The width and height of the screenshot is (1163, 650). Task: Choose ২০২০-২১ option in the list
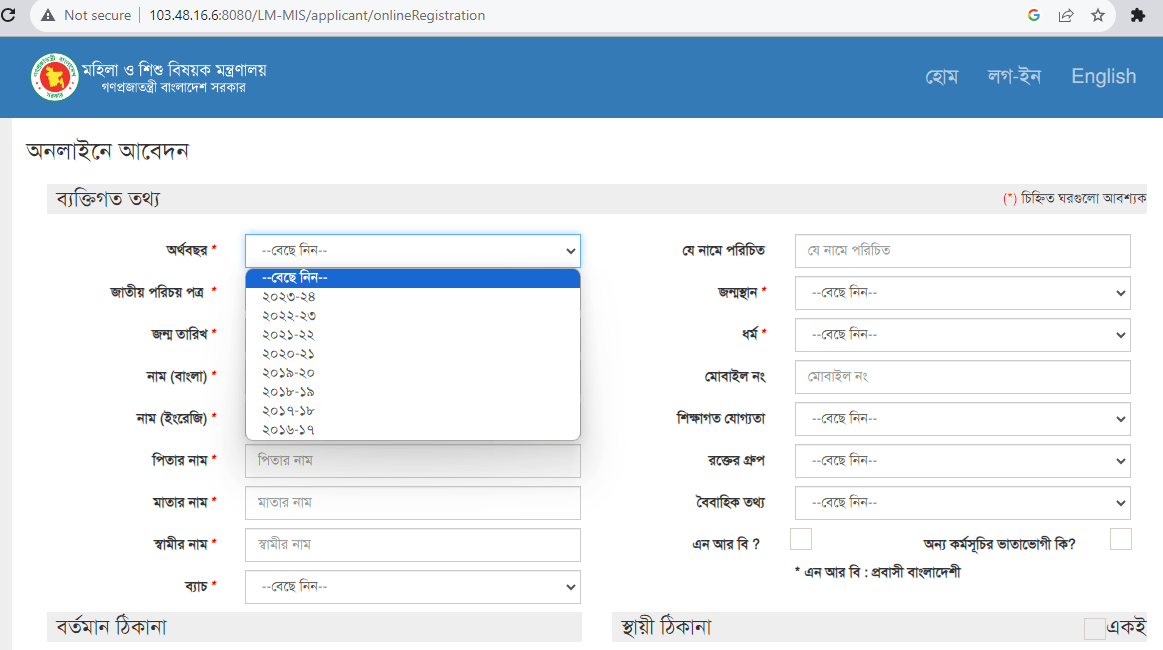(289, 354)
